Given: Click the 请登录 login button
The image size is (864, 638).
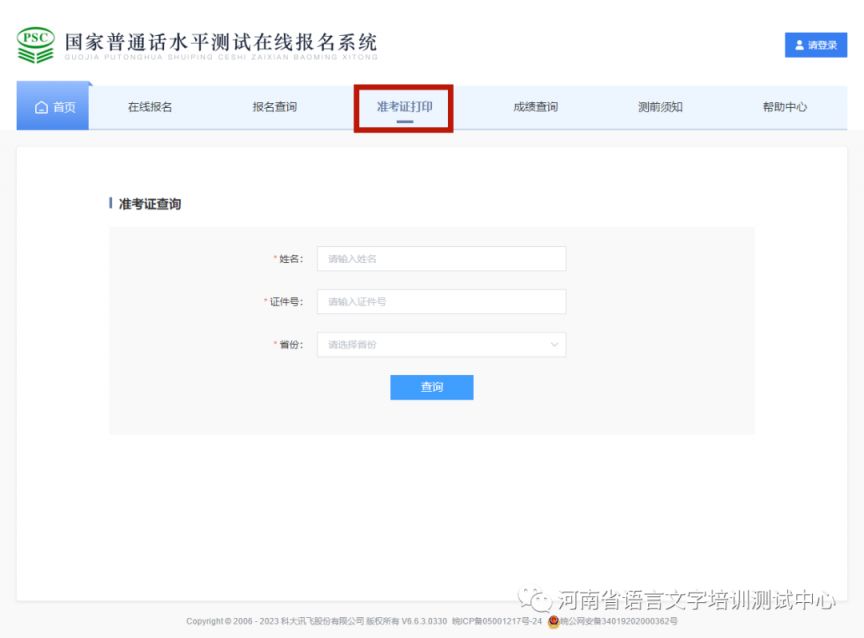Looking at the screenshot, I should tap(815, 44).
